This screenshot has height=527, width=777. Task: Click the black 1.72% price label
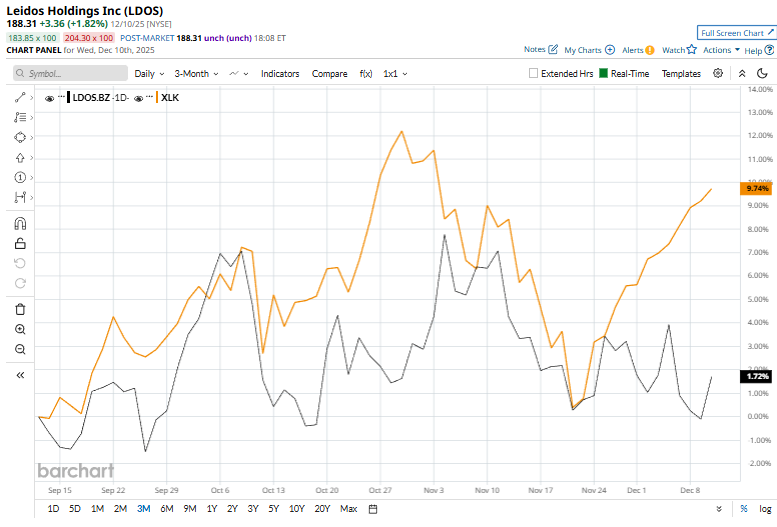point(756,376)
